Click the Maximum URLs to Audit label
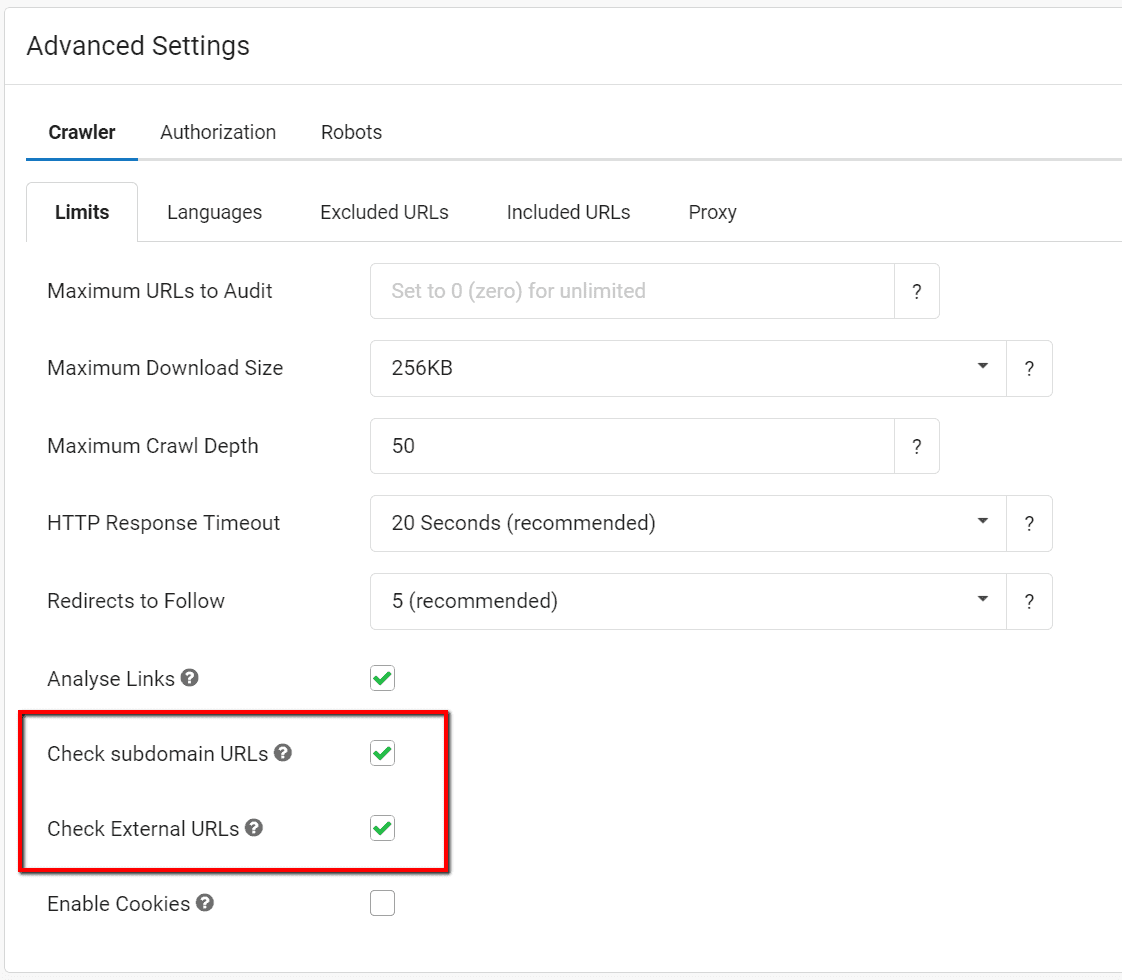1122x980 pixels. 160,291
